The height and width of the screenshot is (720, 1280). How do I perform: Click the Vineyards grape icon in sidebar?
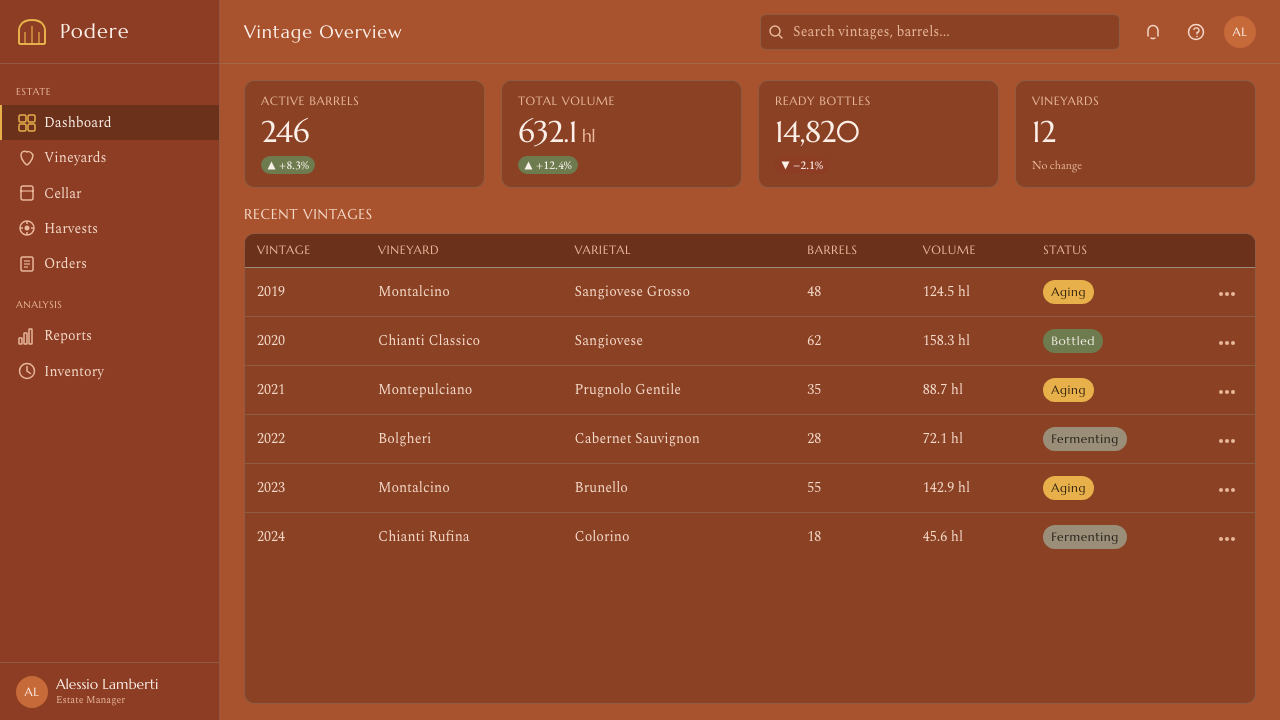(27, 158)
